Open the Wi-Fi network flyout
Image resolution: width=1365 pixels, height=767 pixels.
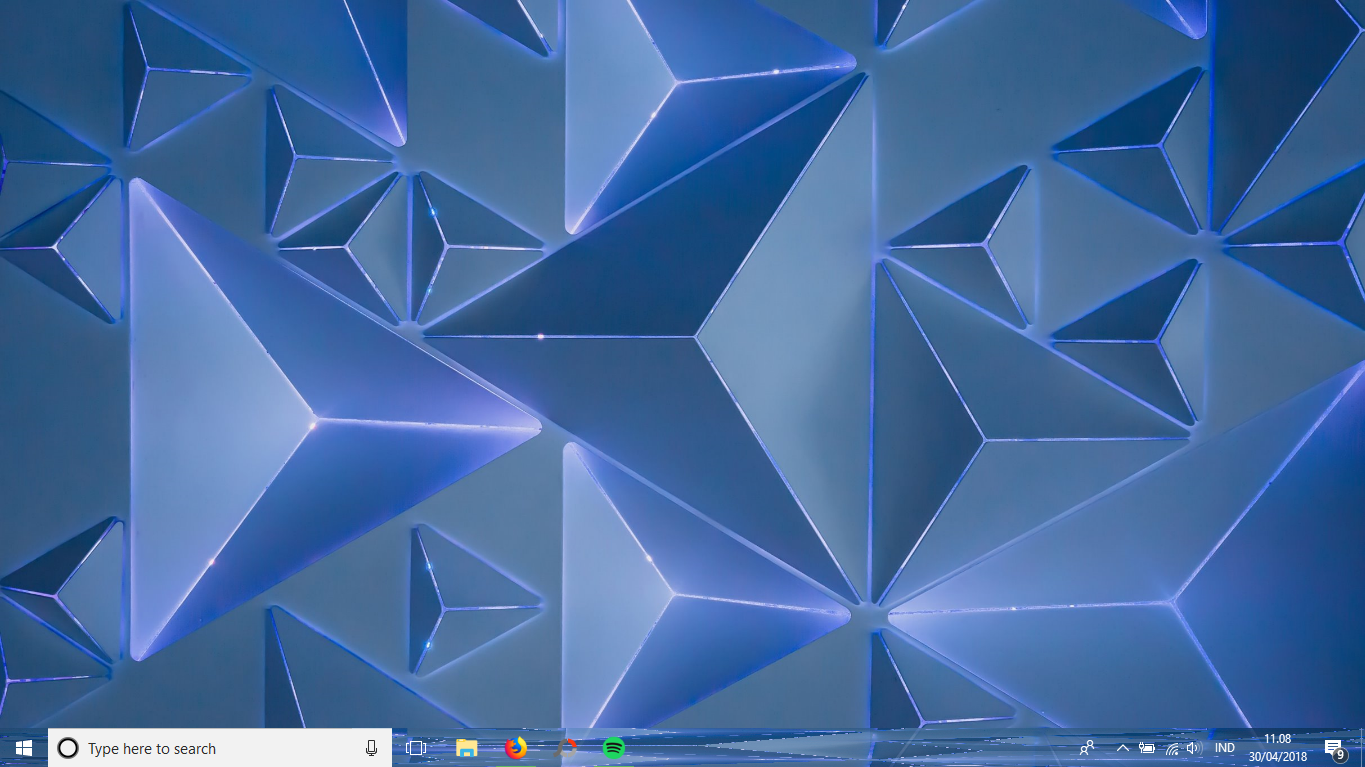(1171, 748)
